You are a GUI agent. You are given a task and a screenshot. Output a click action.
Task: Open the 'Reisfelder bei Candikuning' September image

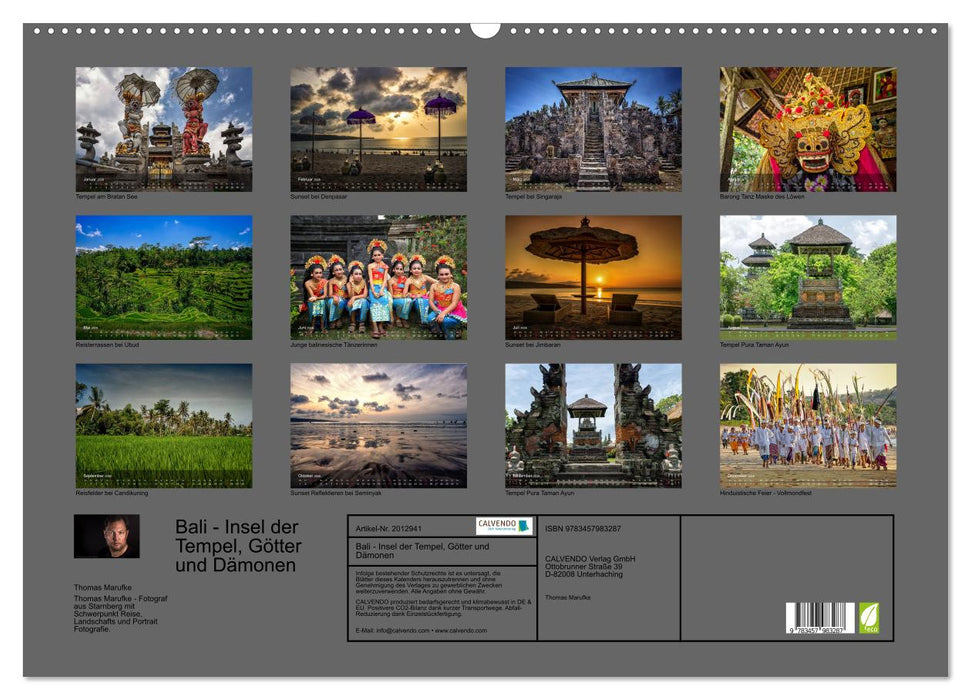pyautogui.click(x=163, y=425)
